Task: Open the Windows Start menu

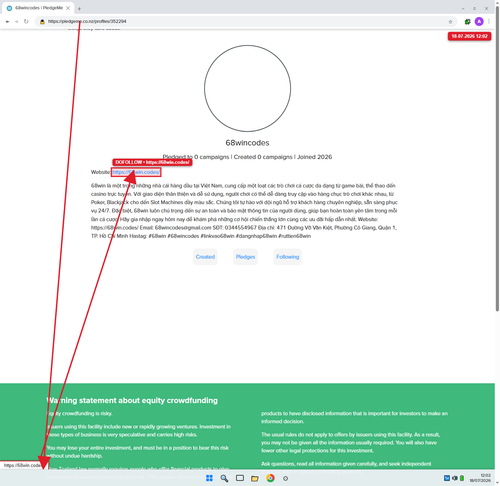Action: click(209, 478)
